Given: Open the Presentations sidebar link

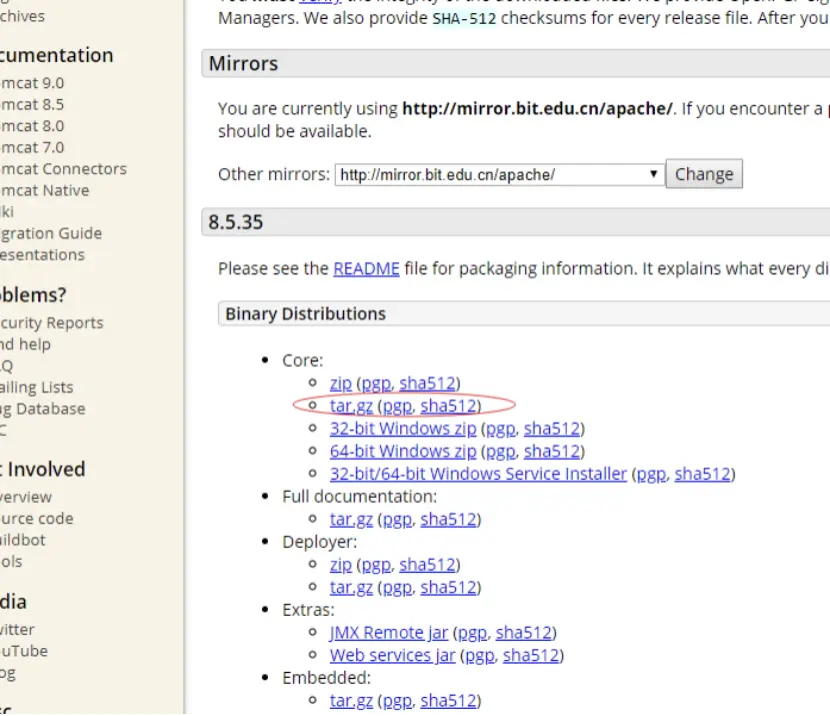Looking at the screenshot, I should pyautogui.click(x=42, y=255).
